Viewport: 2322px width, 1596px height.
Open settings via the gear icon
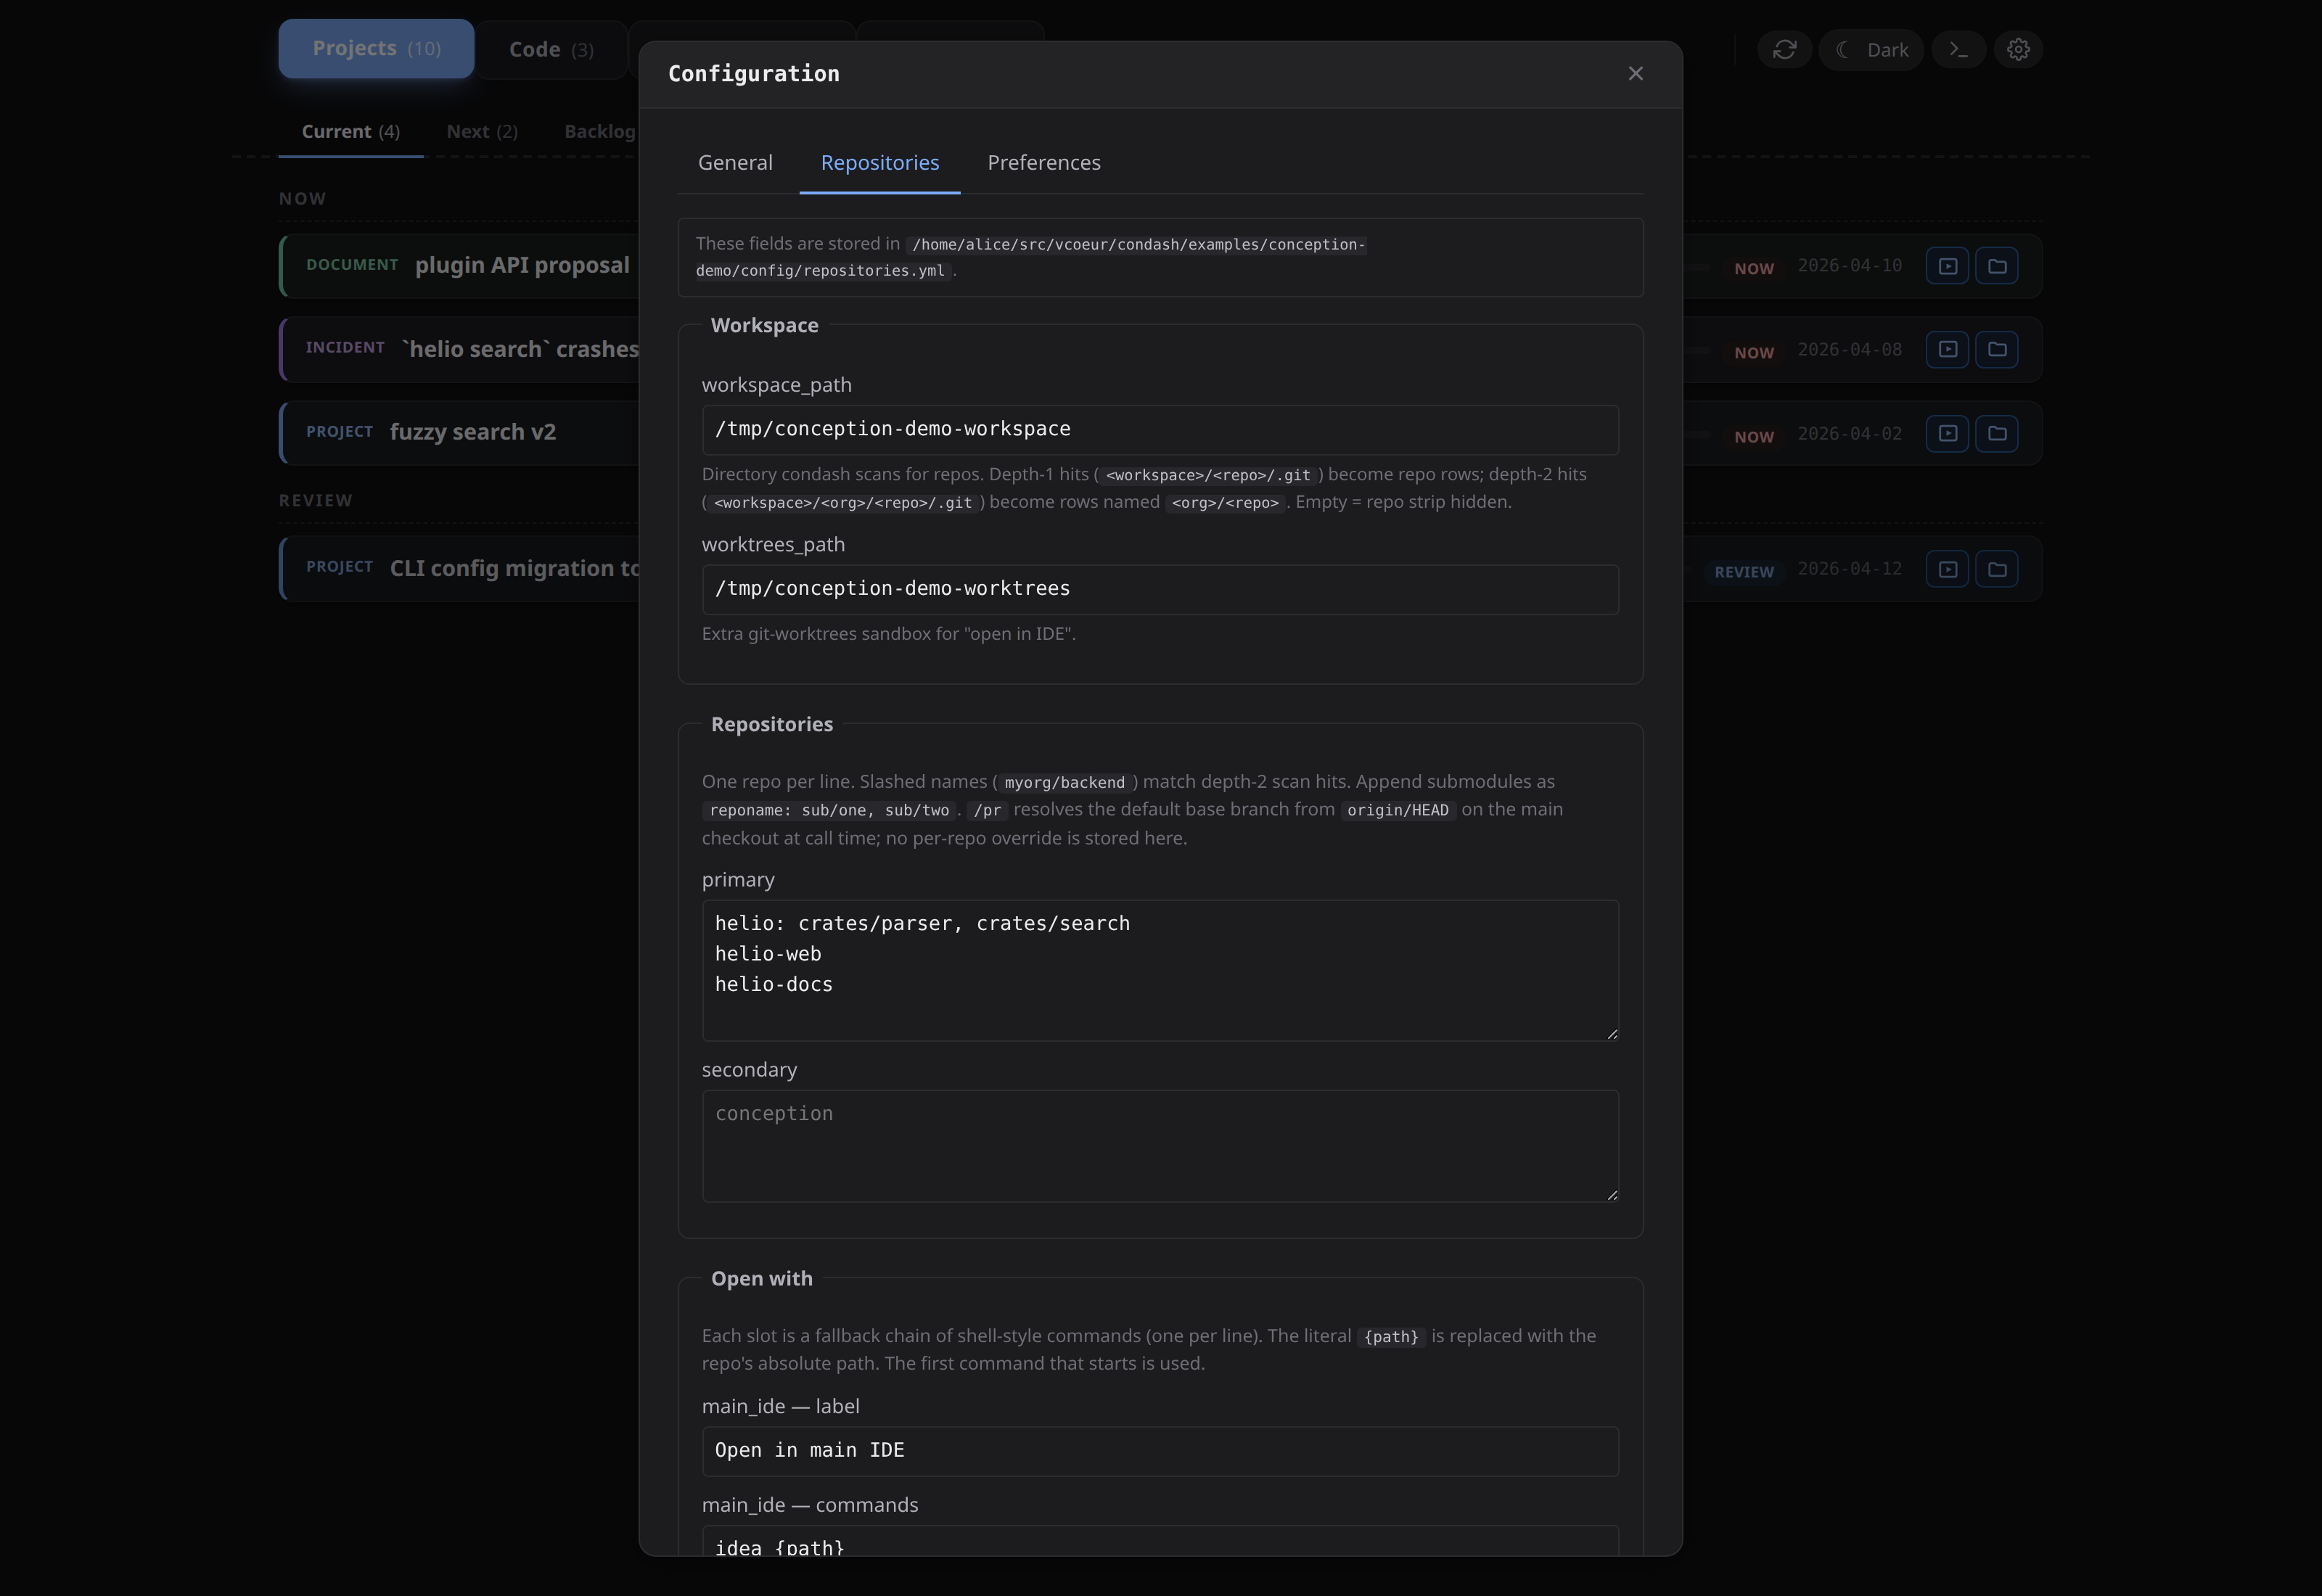(x=2018, y=49)
